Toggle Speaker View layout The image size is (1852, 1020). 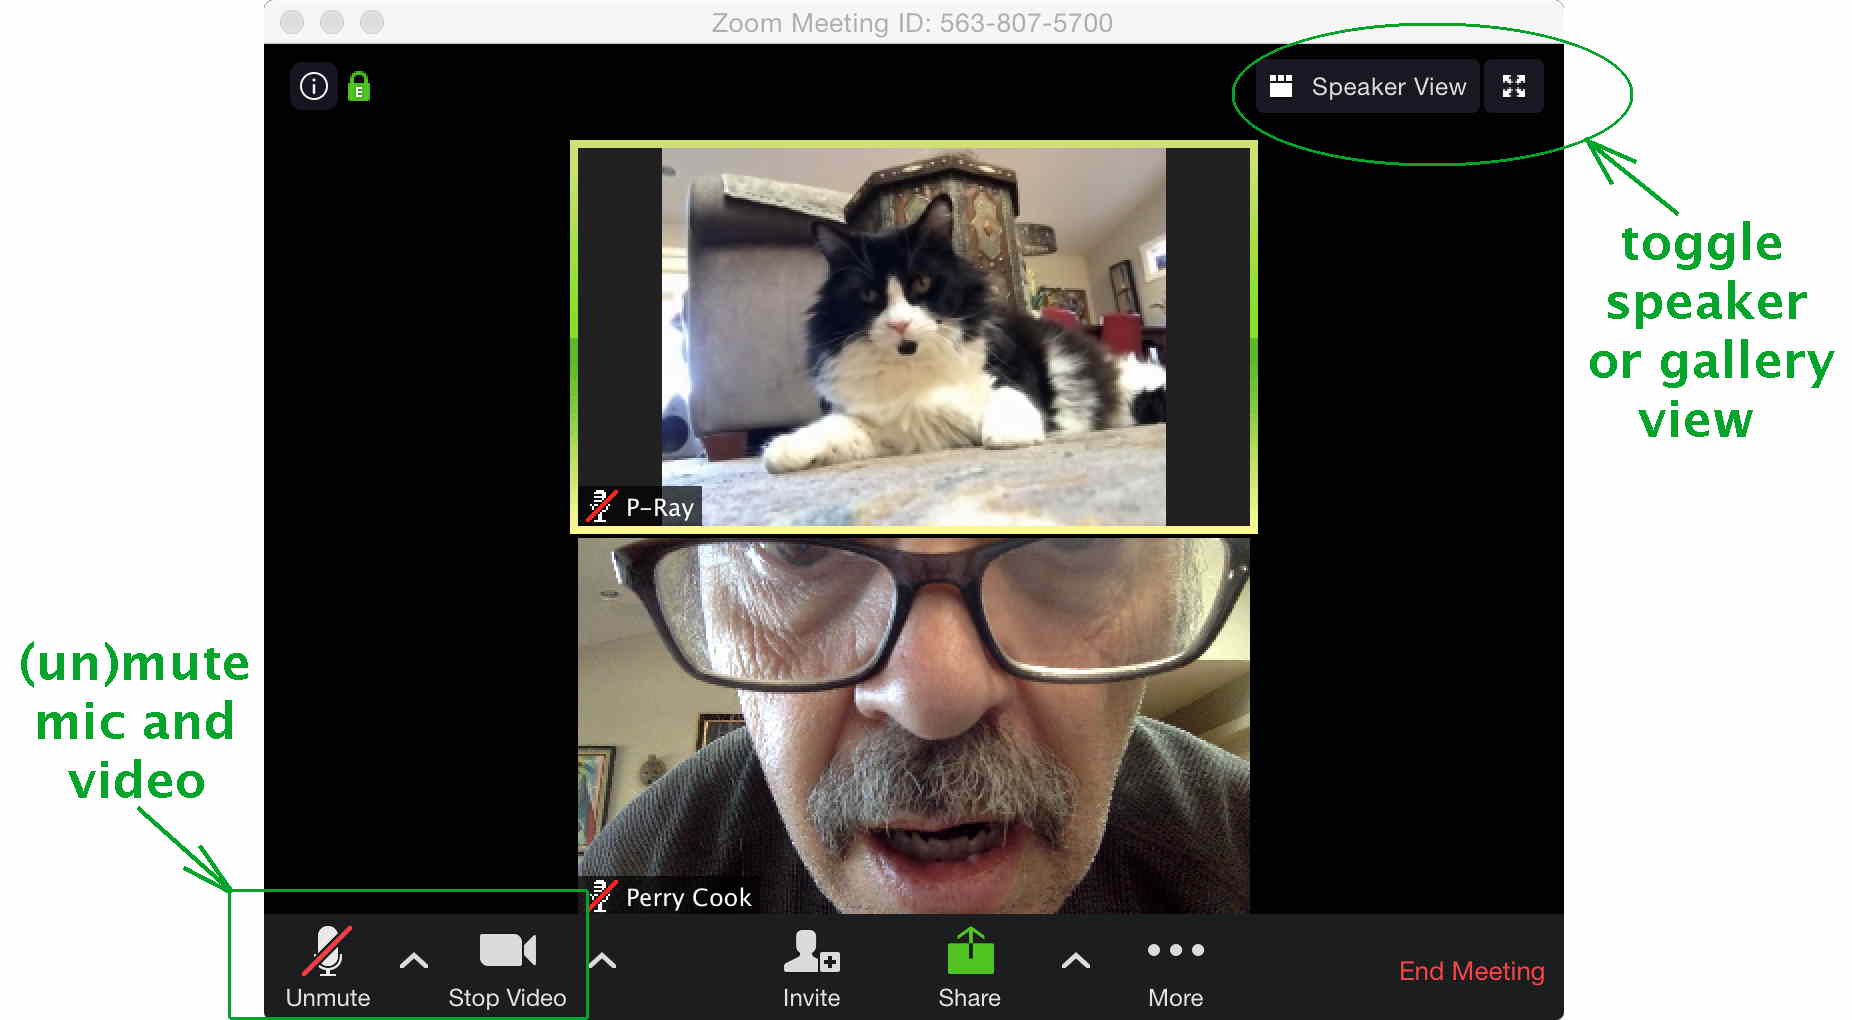pyautogui.click(x=1368, y=87)
